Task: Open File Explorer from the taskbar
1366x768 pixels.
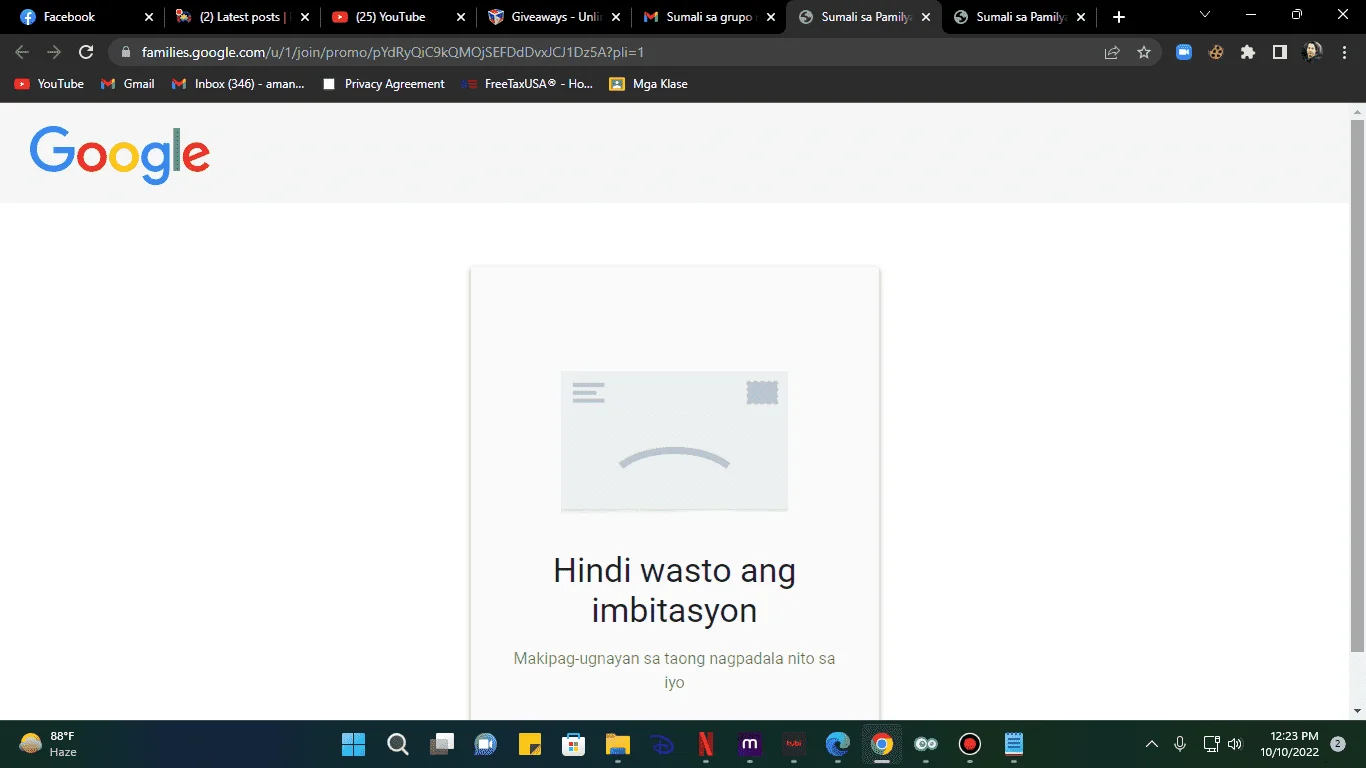Action: pos(617,744)
